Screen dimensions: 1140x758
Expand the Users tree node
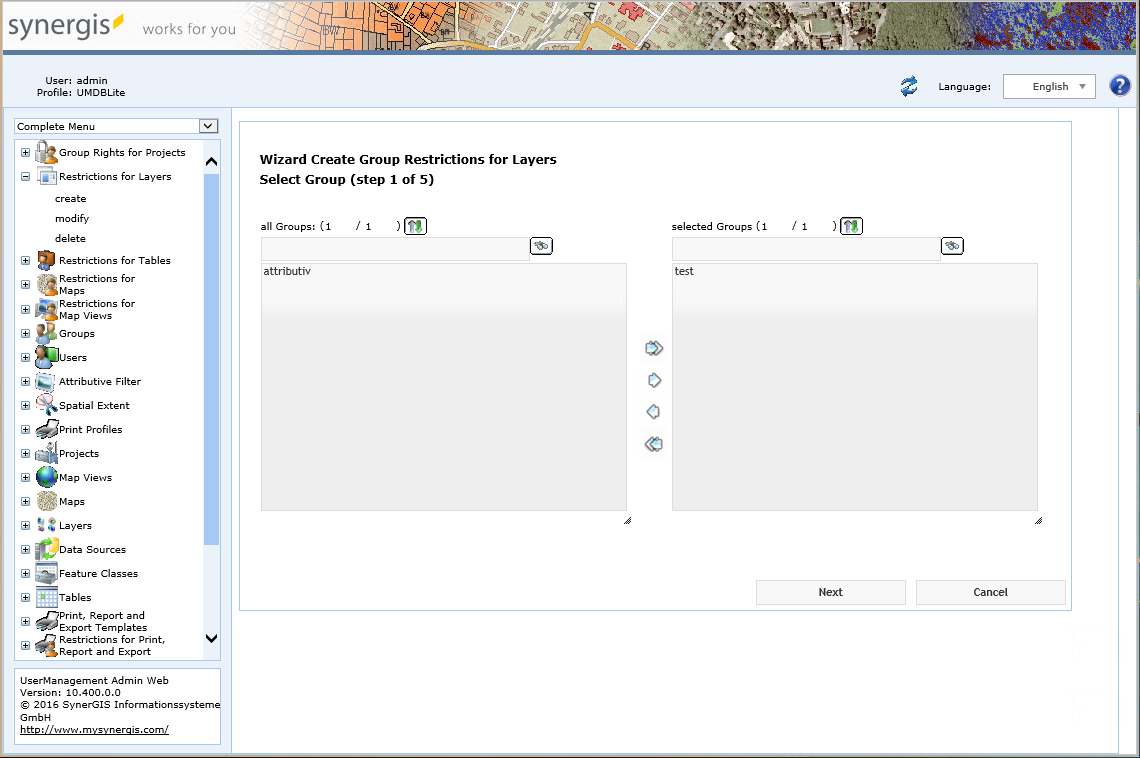click(24, 357)
